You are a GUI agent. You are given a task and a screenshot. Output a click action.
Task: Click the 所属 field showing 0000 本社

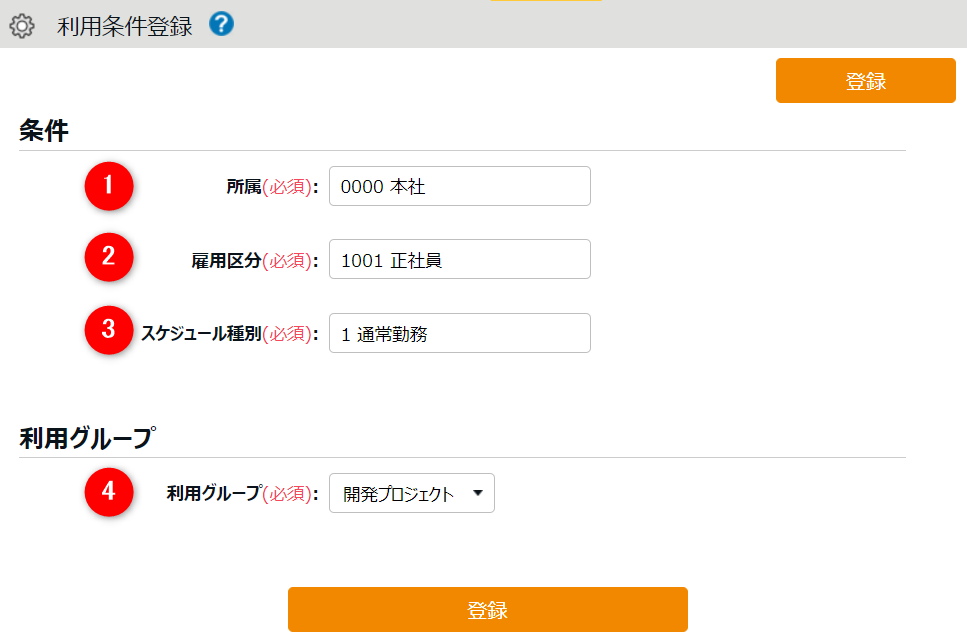(x=459, y=186)
